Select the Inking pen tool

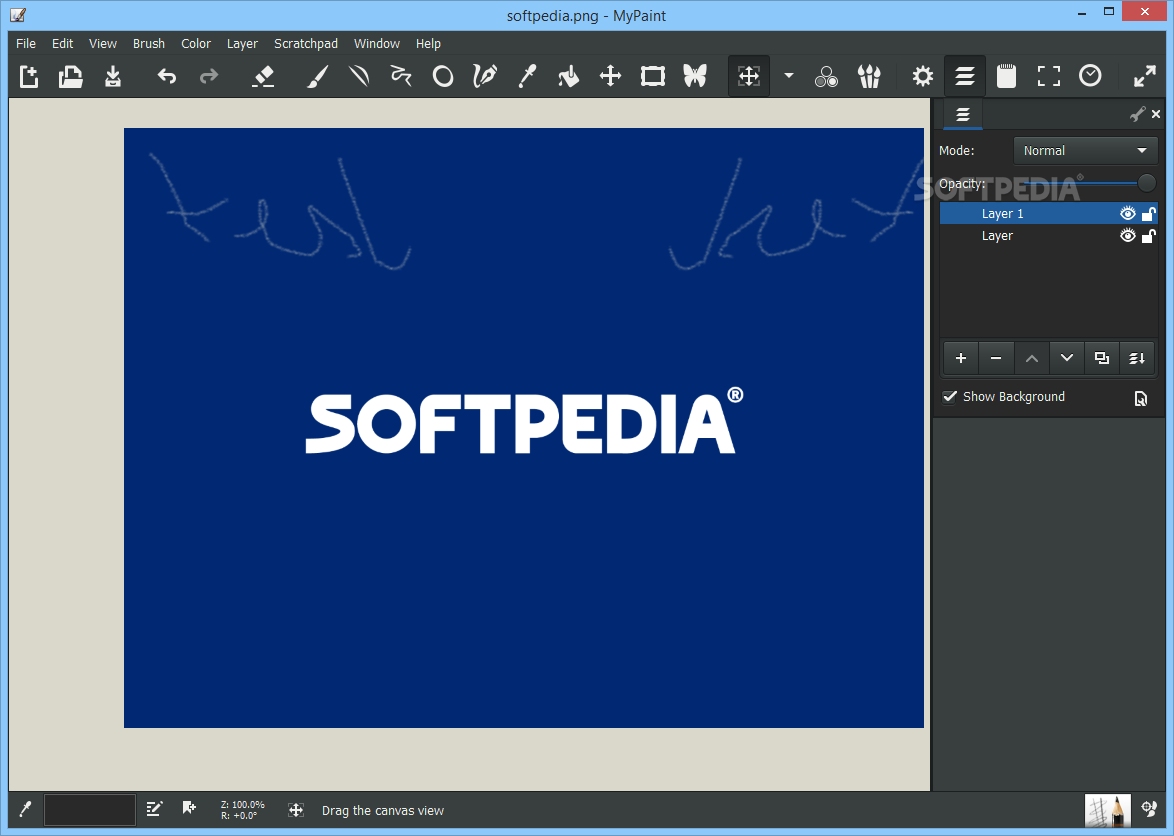point(485,76)
